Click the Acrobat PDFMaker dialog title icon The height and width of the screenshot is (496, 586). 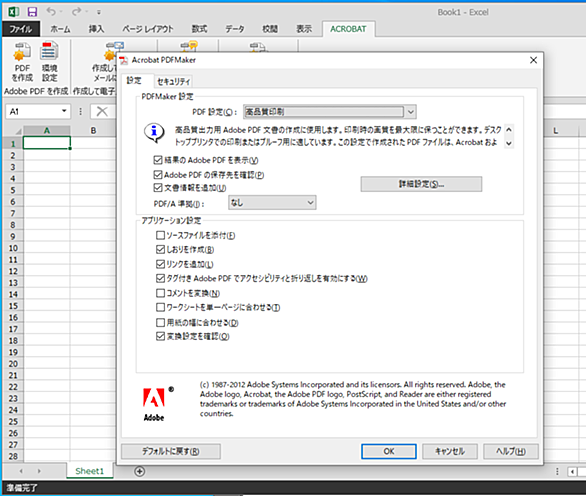(x=124, y=60)
